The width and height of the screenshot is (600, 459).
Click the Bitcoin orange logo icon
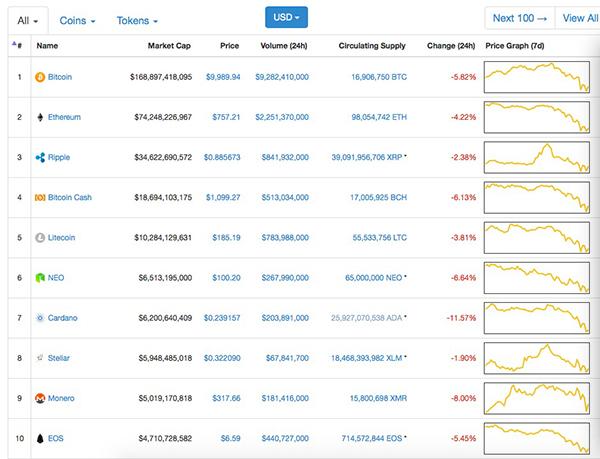(40, 77)
